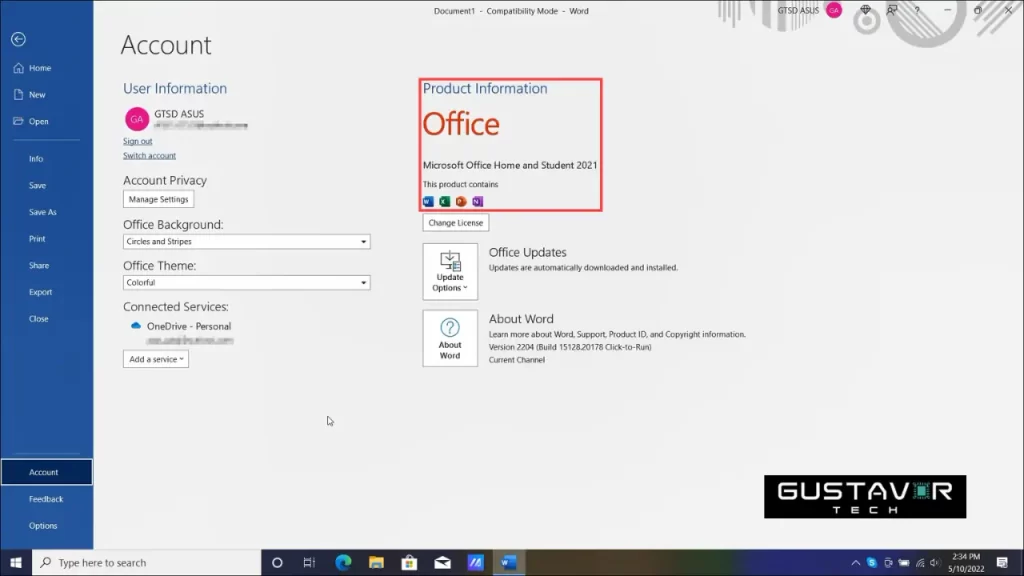
Task: Select the Account sidebar item
Action: tap(46, 472)
